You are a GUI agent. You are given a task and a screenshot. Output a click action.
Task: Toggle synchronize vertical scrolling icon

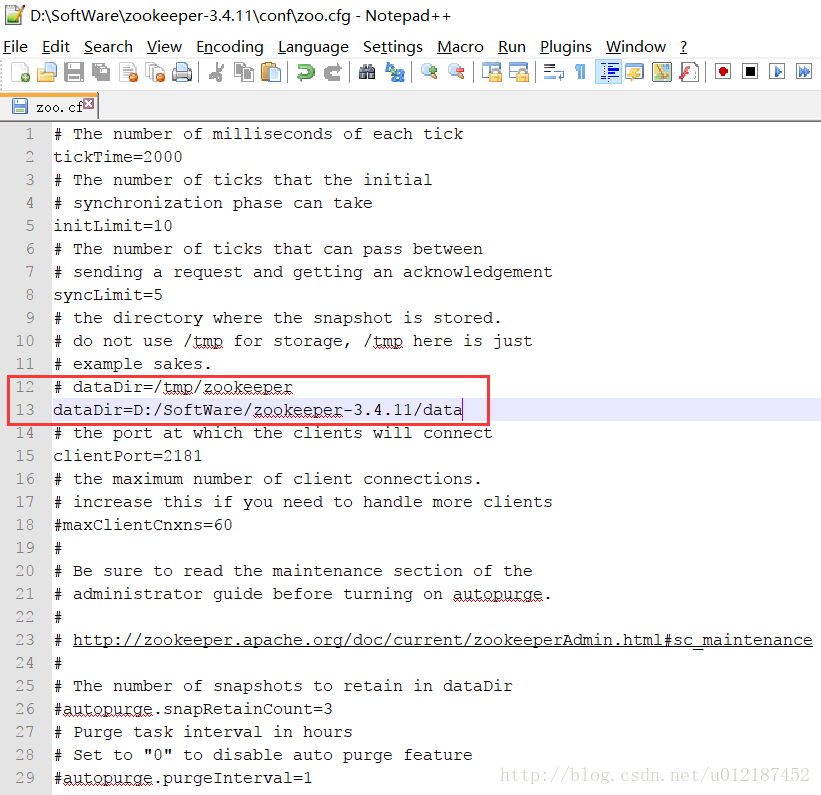(x=491, y=72)
